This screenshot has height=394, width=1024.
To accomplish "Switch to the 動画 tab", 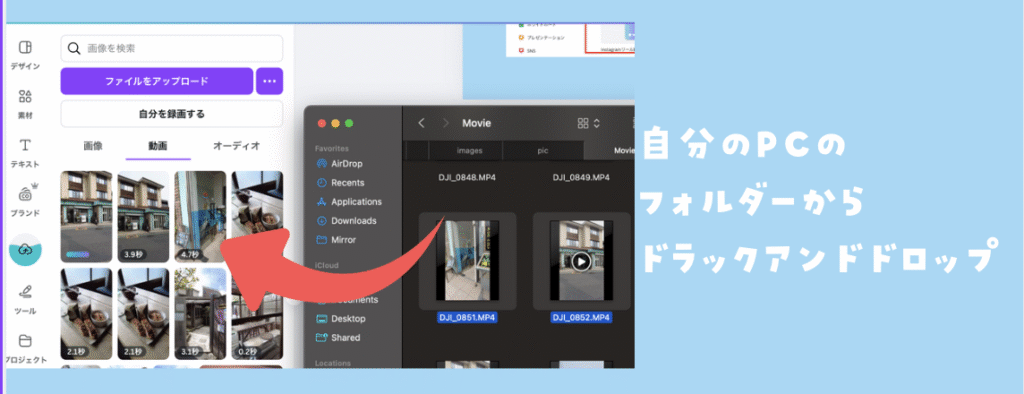I will click(x=157, y=146).
